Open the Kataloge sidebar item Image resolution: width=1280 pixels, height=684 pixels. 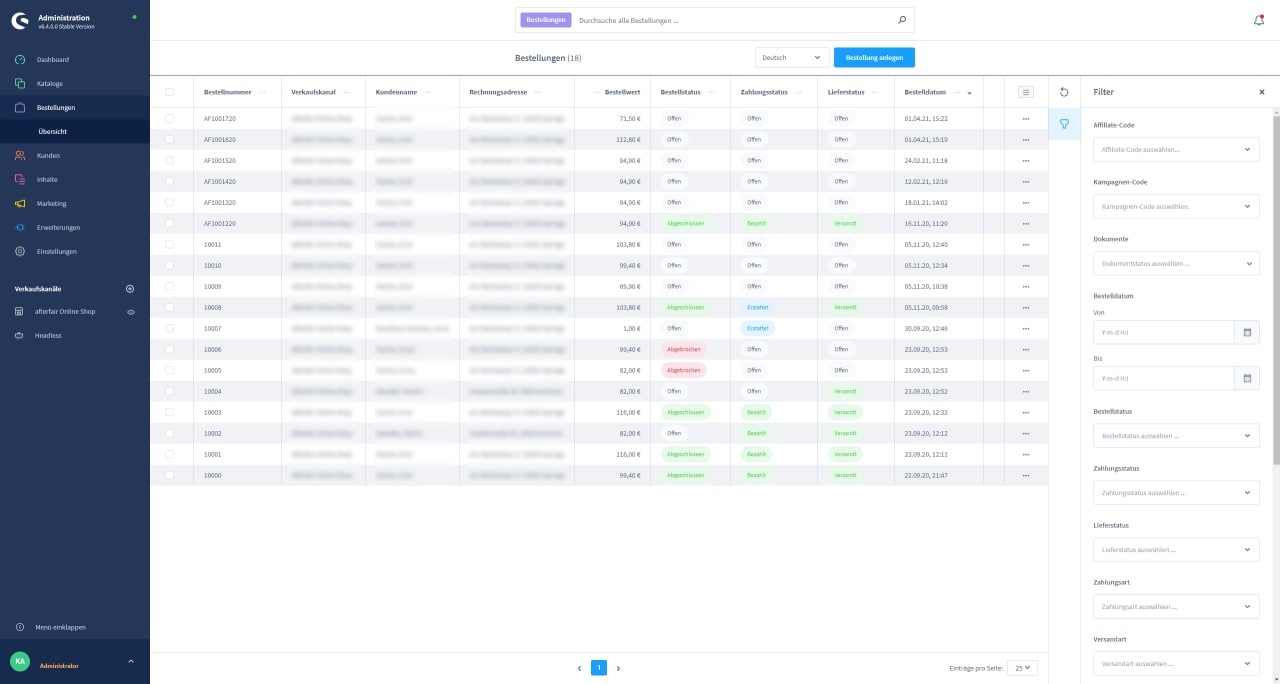(75, 84)
